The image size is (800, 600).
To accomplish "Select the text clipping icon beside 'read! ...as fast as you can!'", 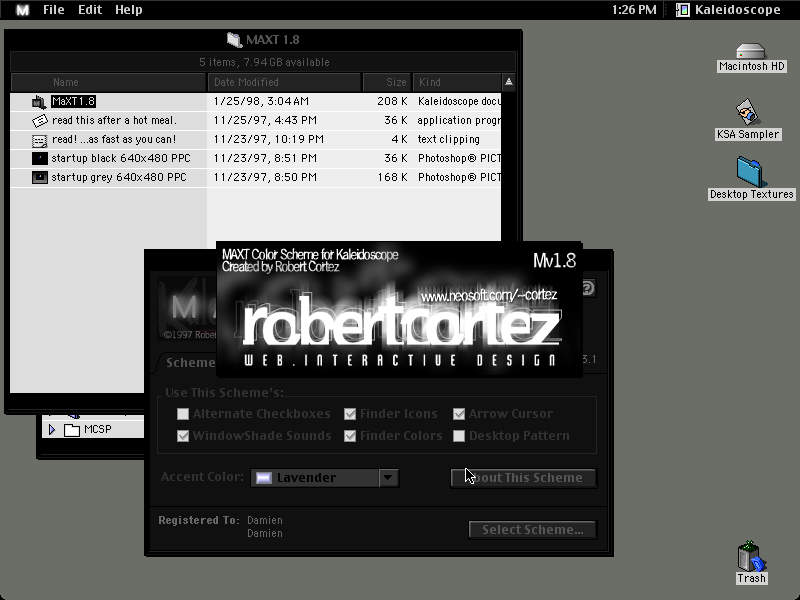I will tap(39, 140).
